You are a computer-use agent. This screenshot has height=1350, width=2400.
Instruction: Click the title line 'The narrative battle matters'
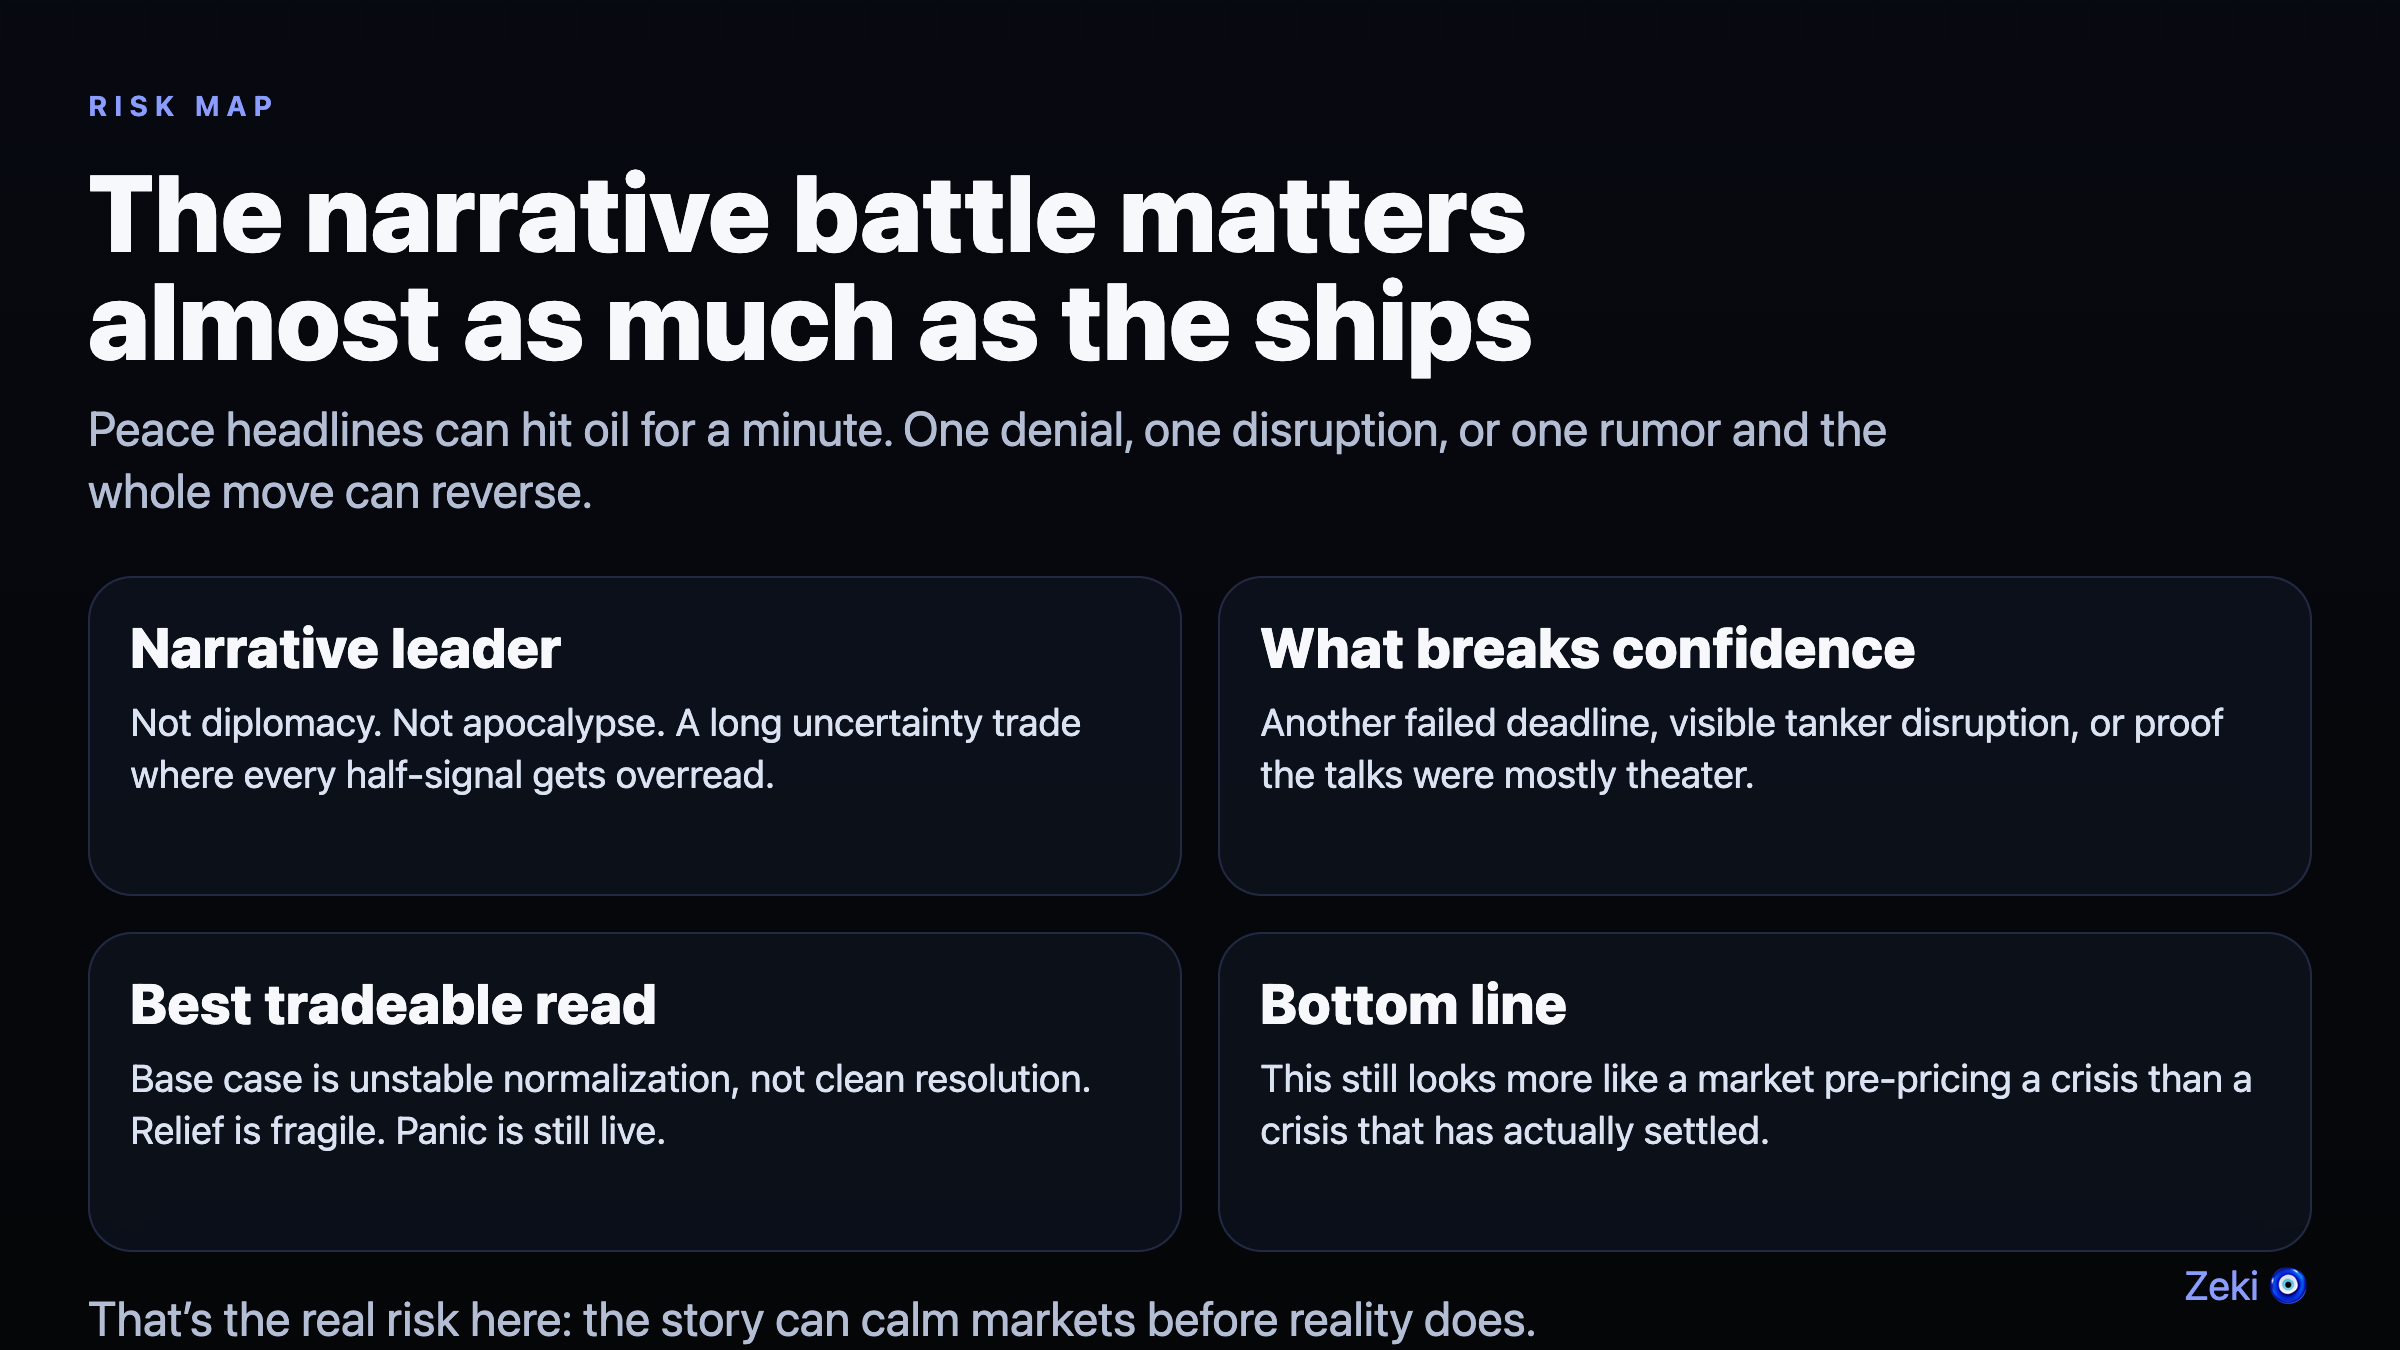tap(806, 216)
